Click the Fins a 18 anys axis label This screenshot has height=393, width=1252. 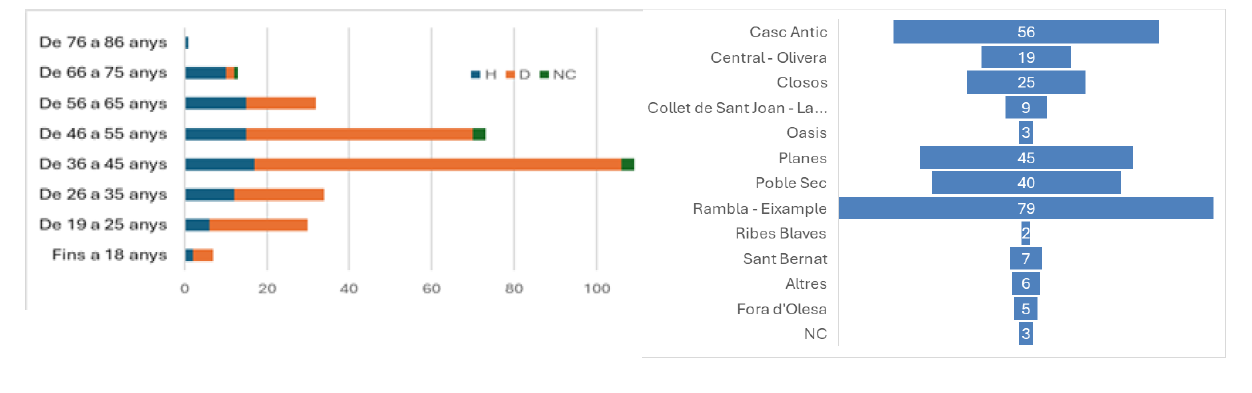click(x=109, y=255)
